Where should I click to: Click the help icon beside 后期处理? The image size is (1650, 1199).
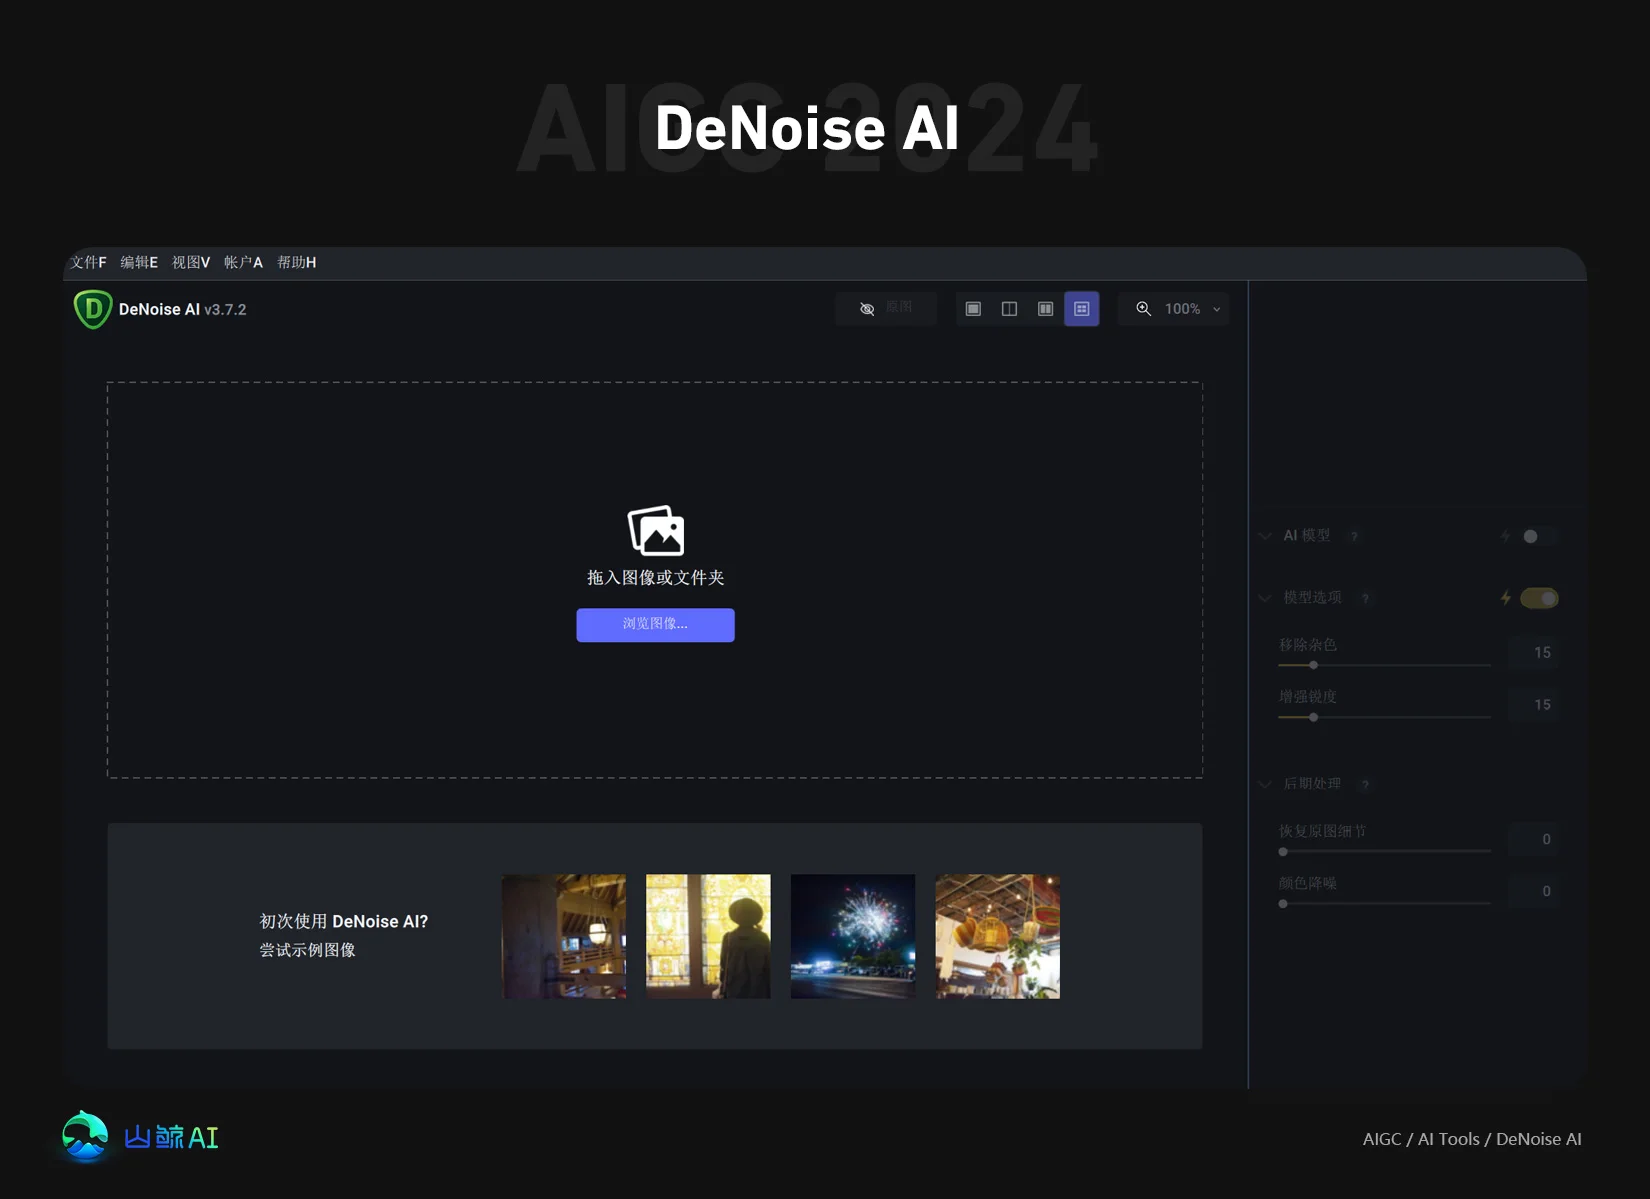pyautogui.click(x=1365, y=784)
